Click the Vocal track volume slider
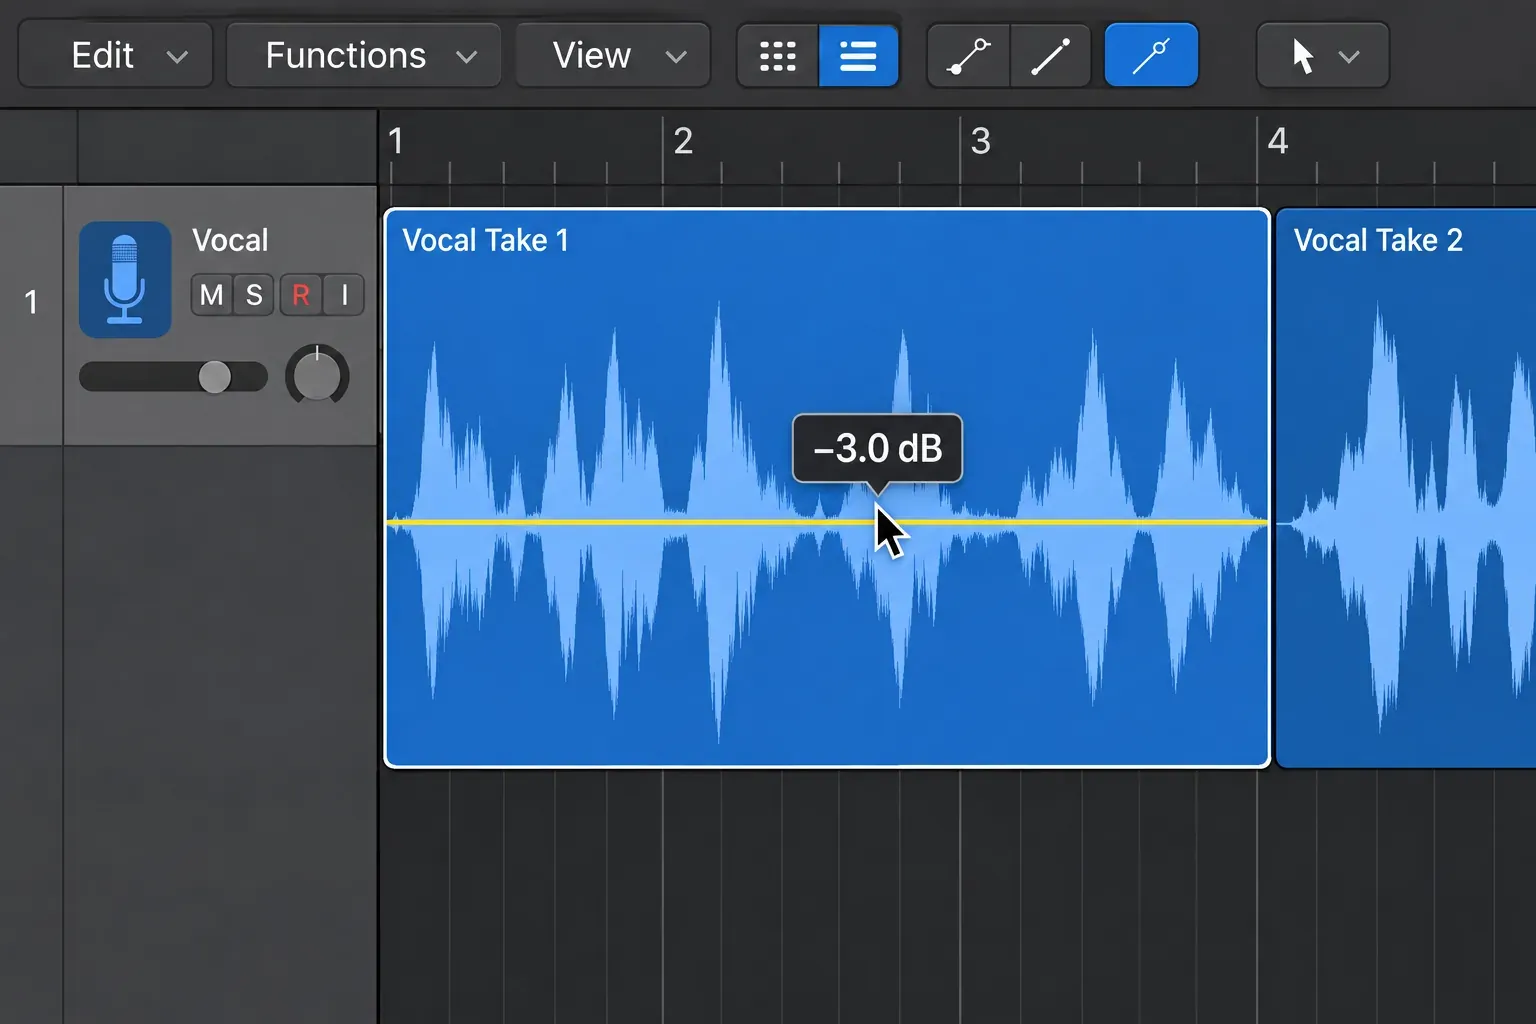This screenshot has height=1024, width=1536. click(x=173, y=377)
